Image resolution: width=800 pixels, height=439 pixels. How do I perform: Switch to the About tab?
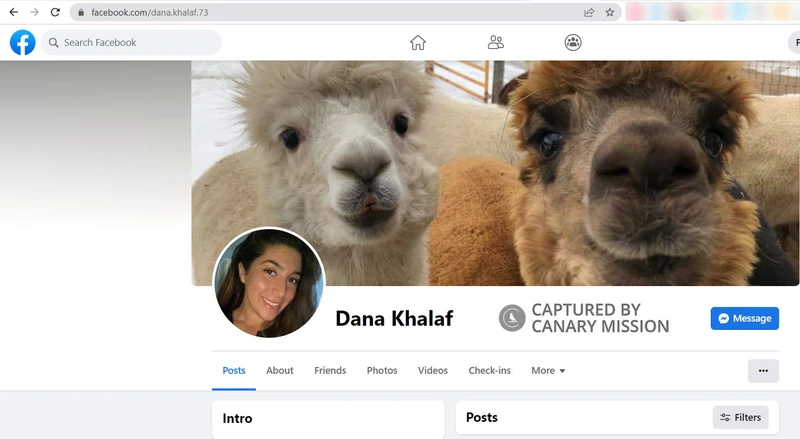[x=280, y=371]
